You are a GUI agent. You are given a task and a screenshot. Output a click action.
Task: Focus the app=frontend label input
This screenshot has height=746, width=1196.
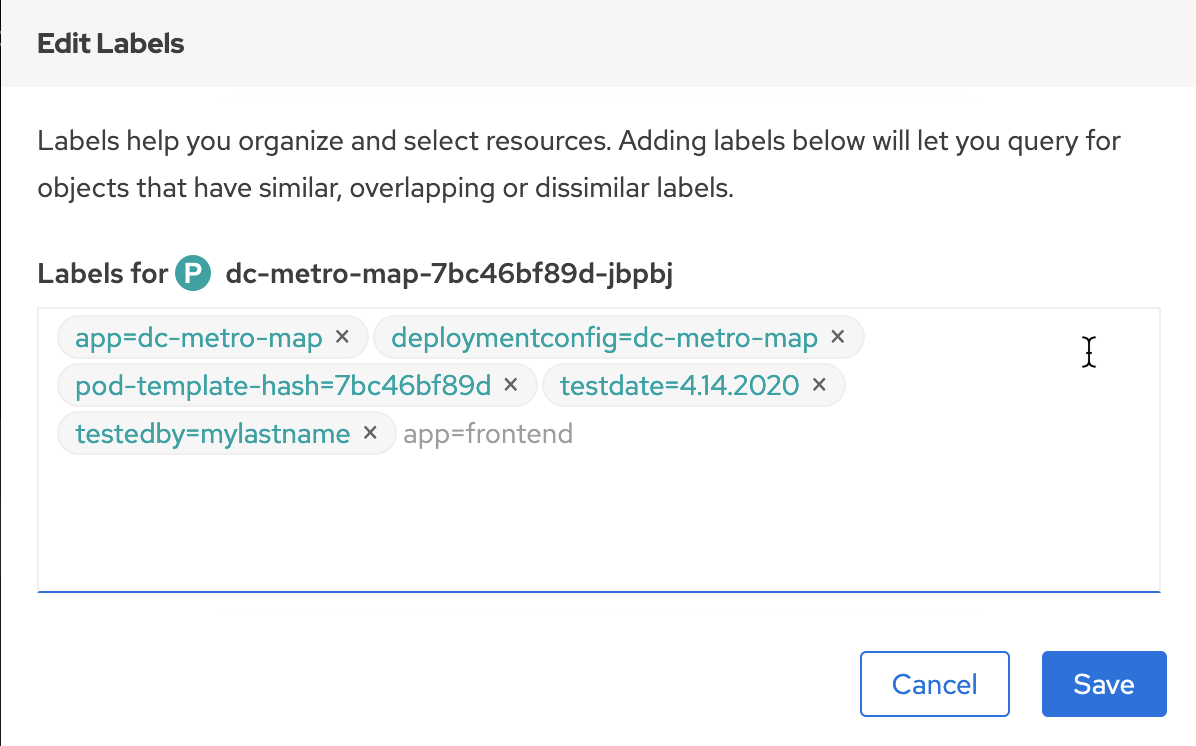click(488, 434)
